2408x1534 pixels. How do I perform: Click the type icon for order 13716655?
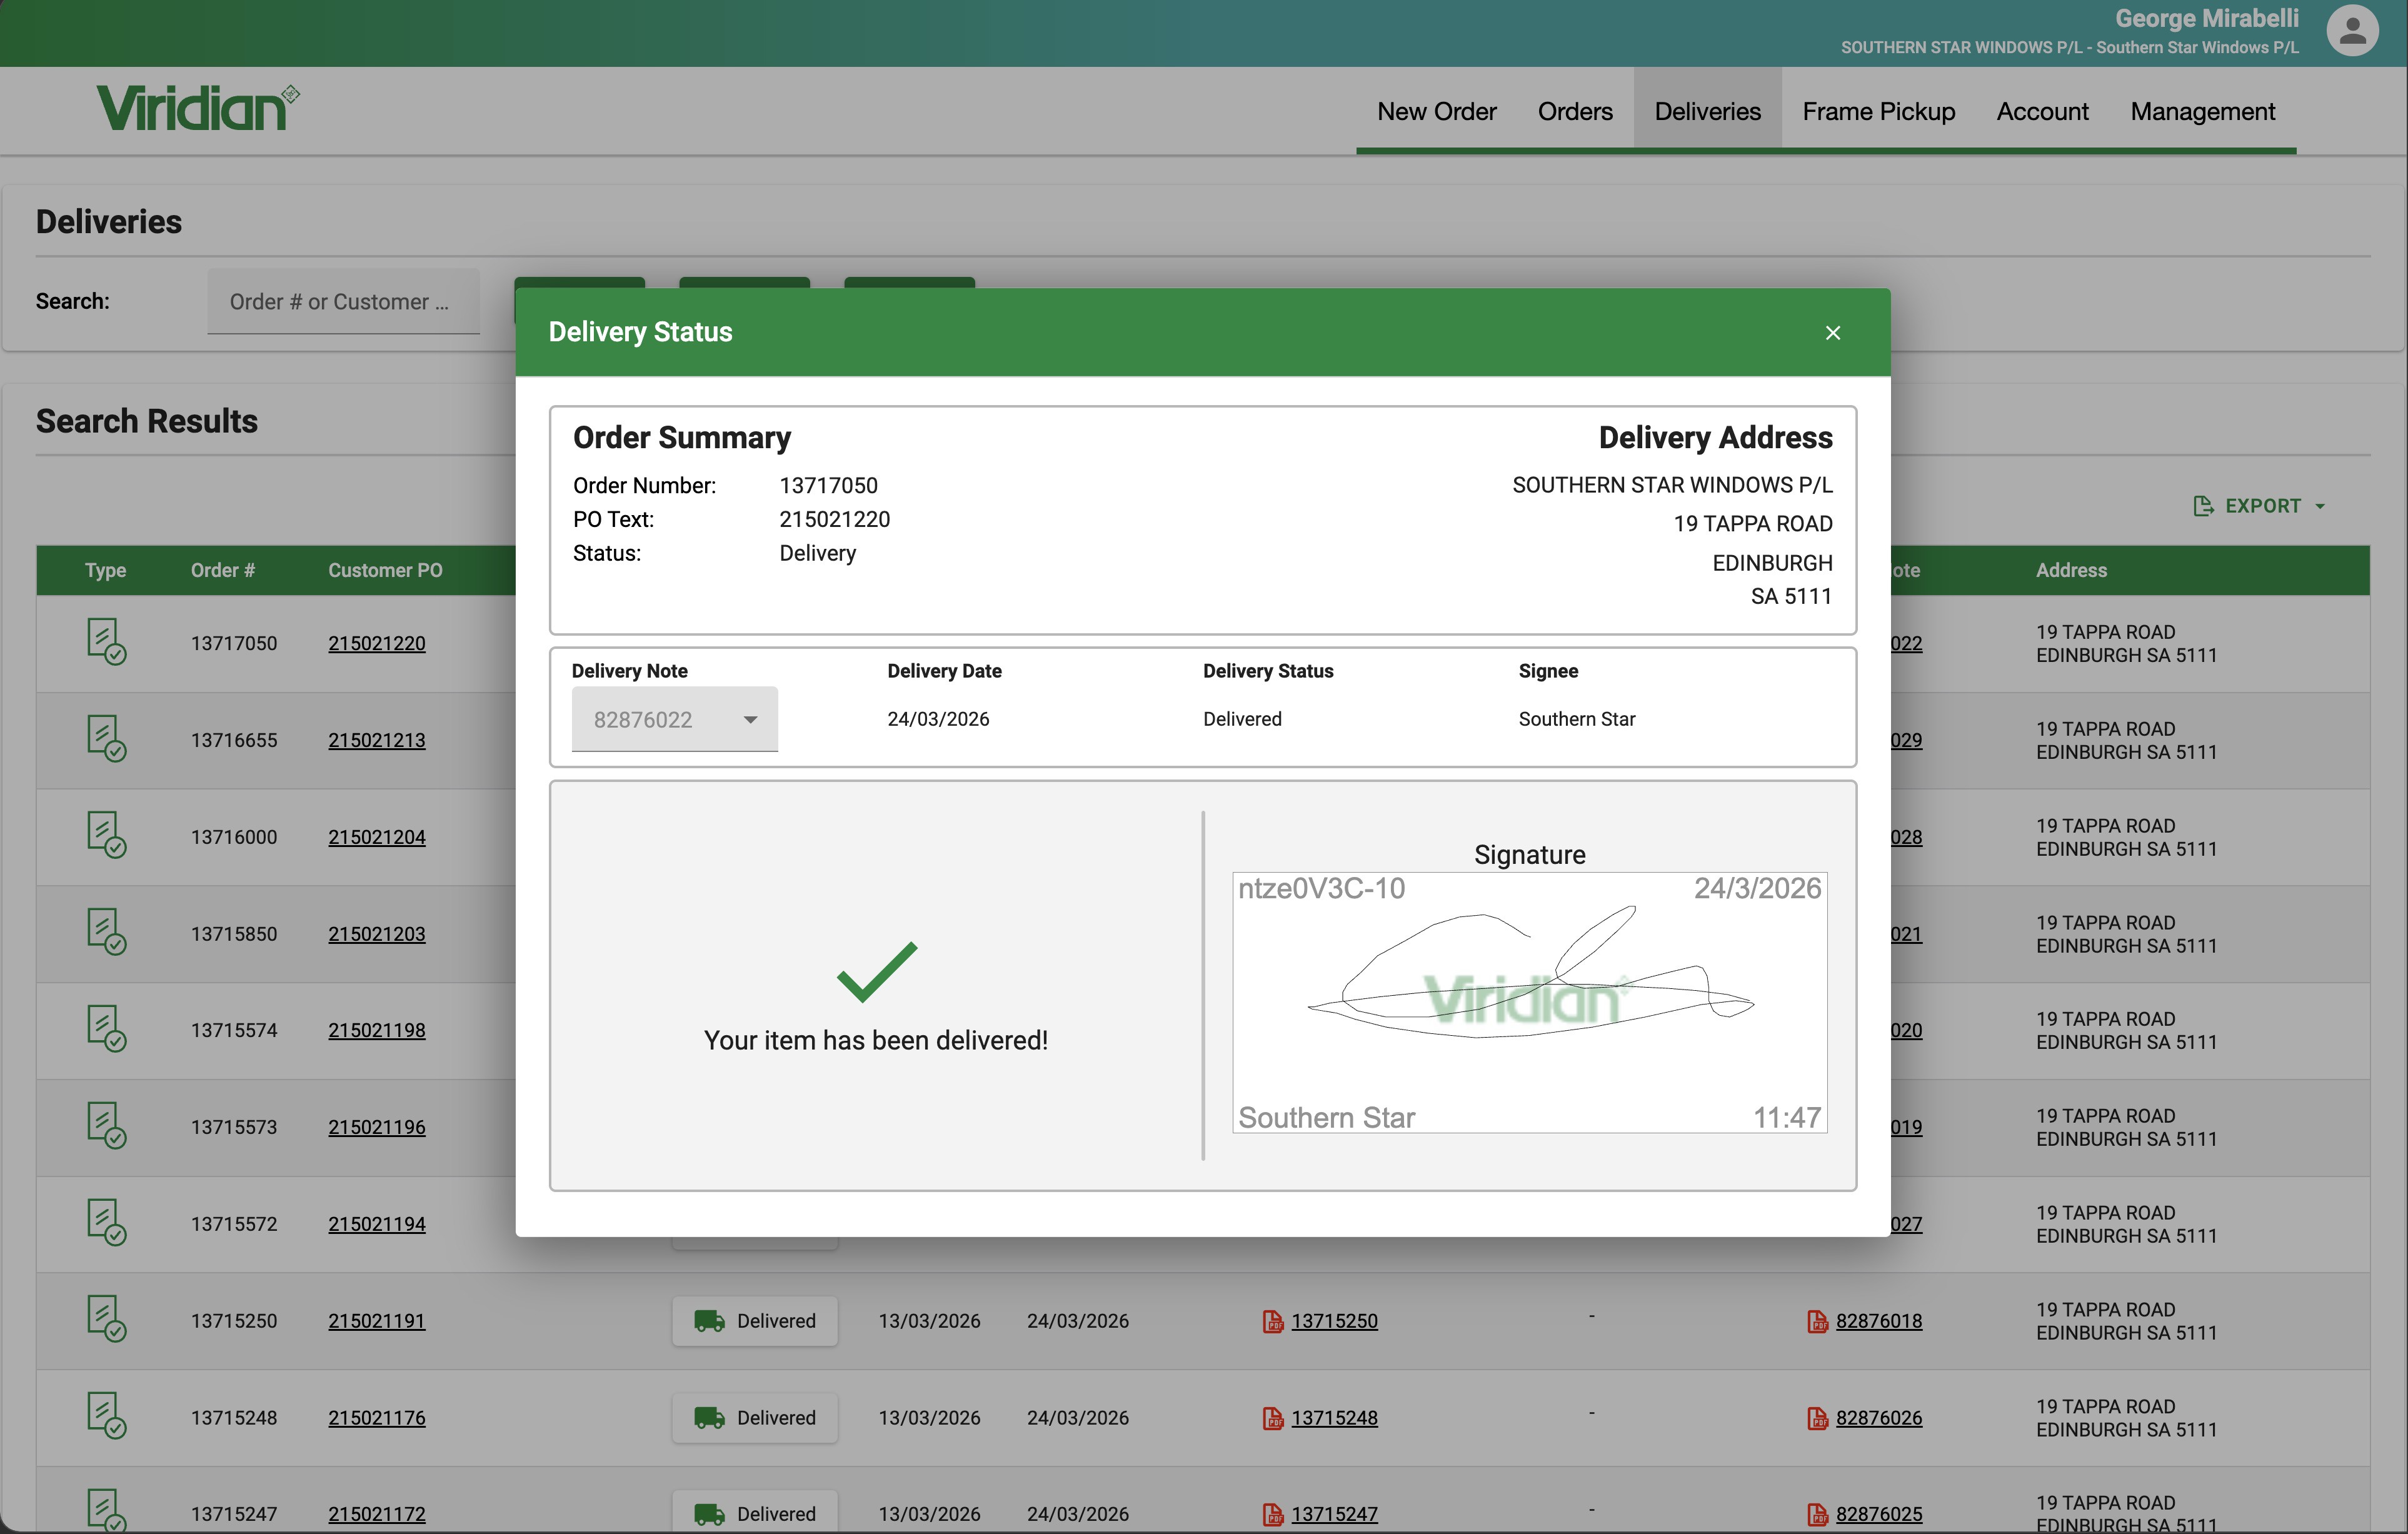click(106, 738)
